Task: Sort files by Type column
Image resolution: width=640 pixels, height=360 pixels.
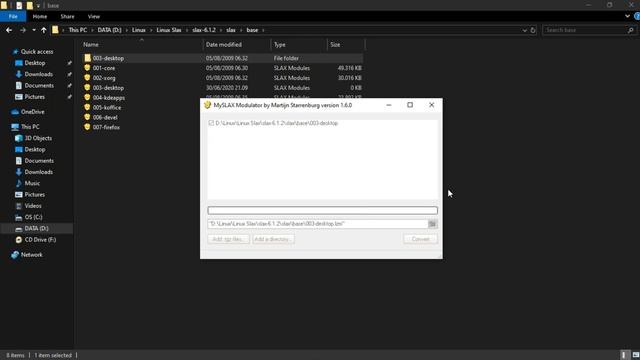Action: click(x=299, y=44)
